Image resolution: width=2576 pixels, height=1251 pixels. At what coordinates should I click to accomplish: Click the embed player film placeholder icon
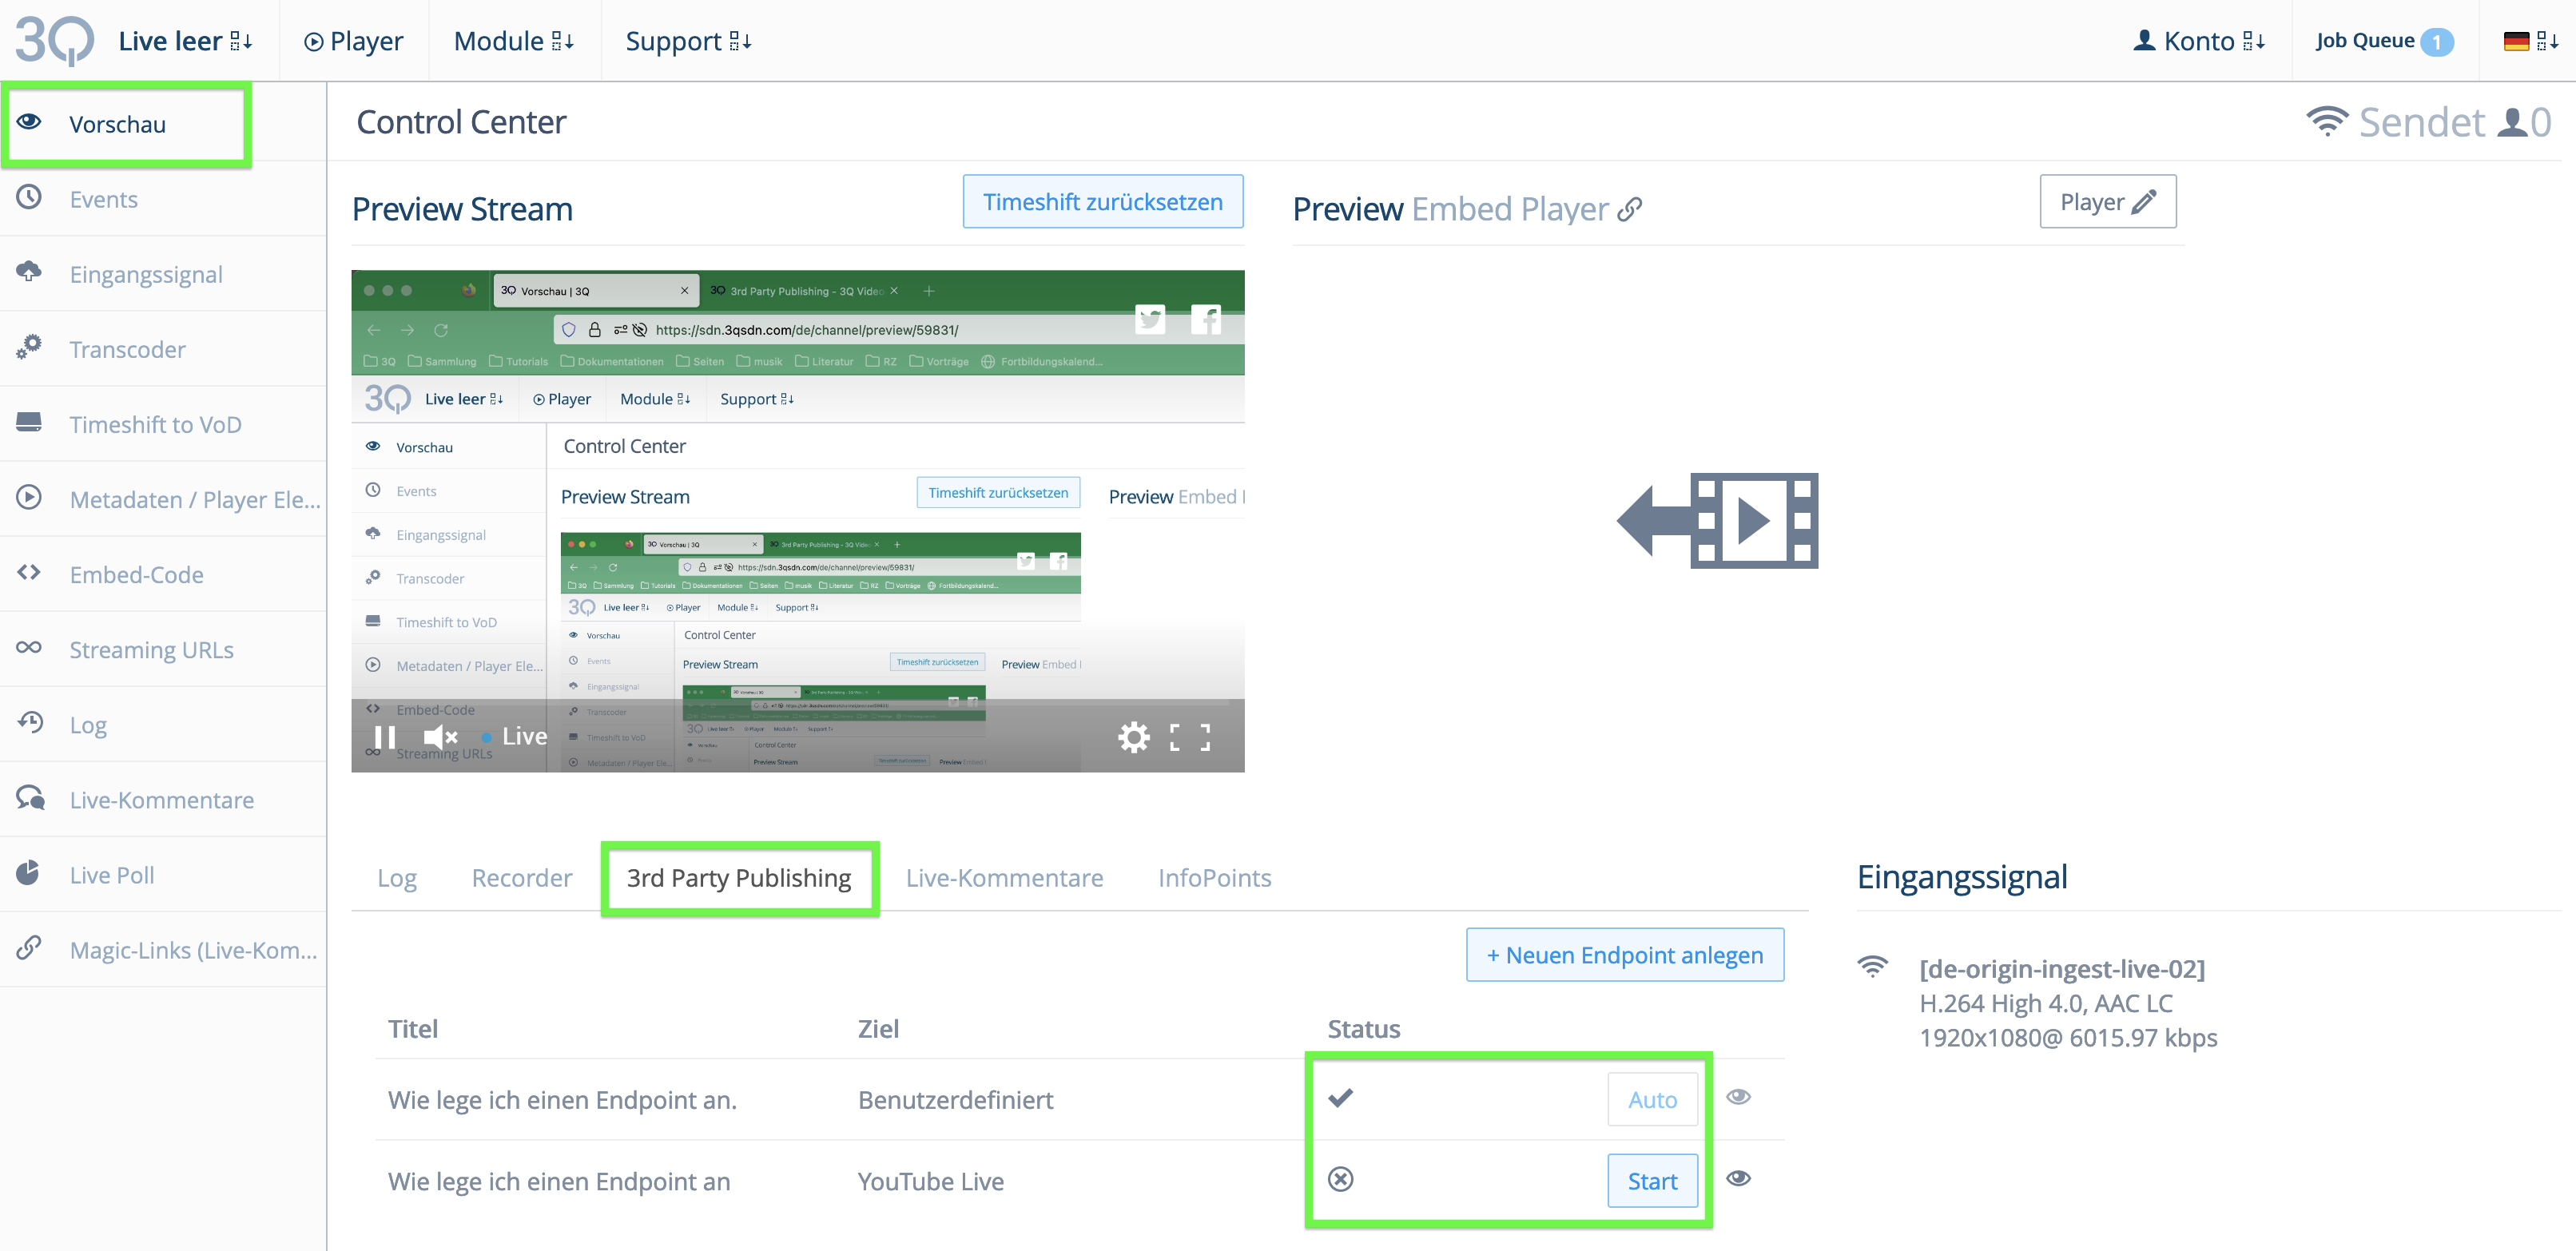1717,520
